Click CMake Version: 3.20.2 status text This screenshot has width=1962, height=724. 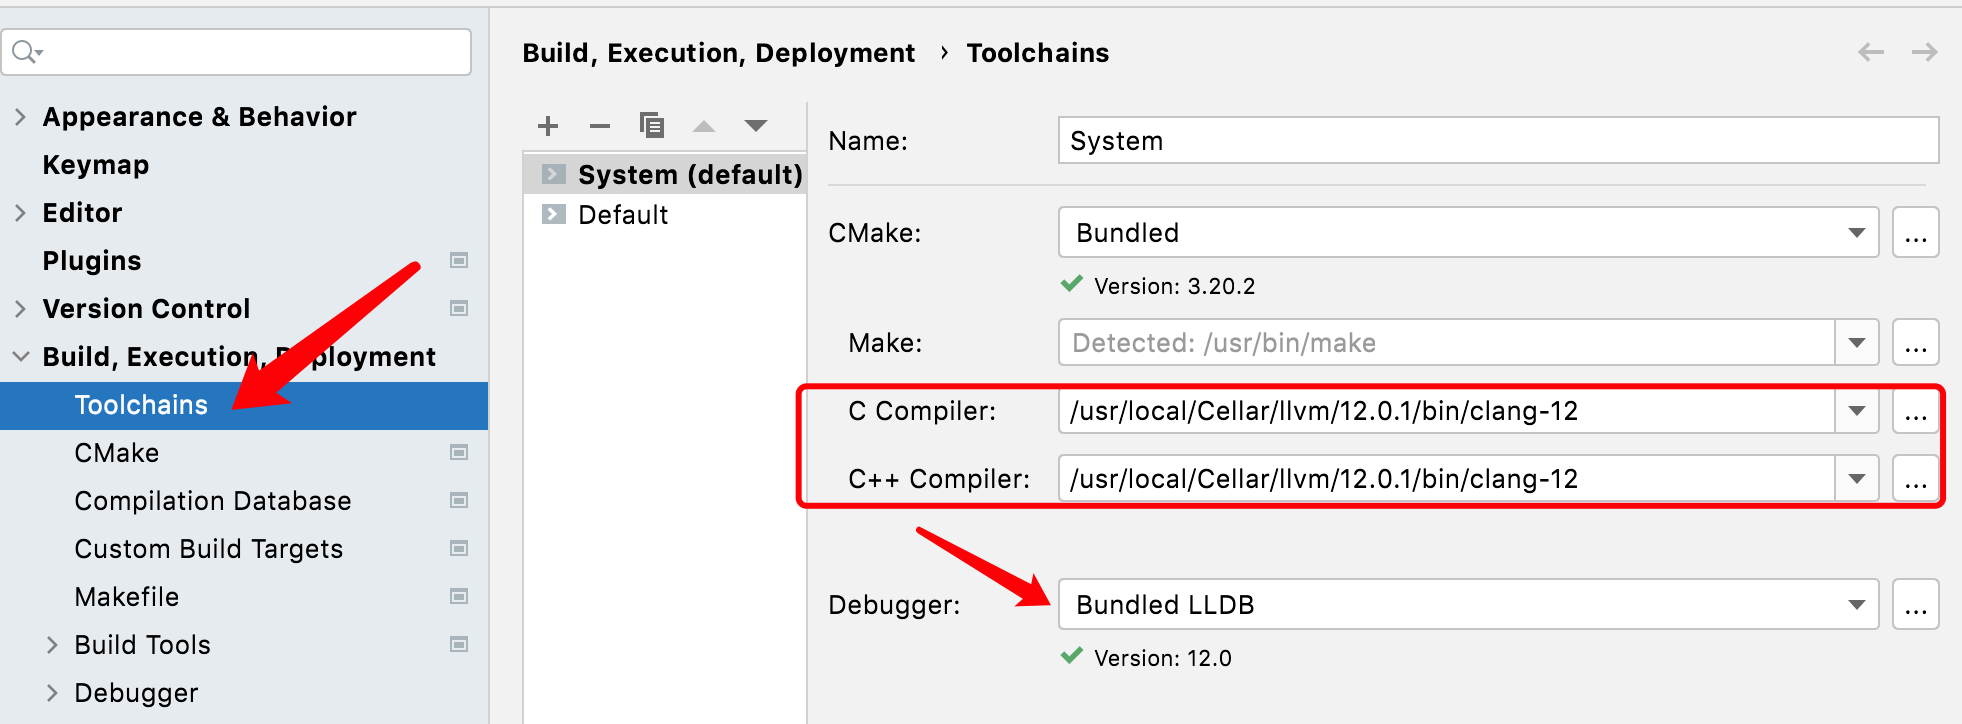(1174, 286)
